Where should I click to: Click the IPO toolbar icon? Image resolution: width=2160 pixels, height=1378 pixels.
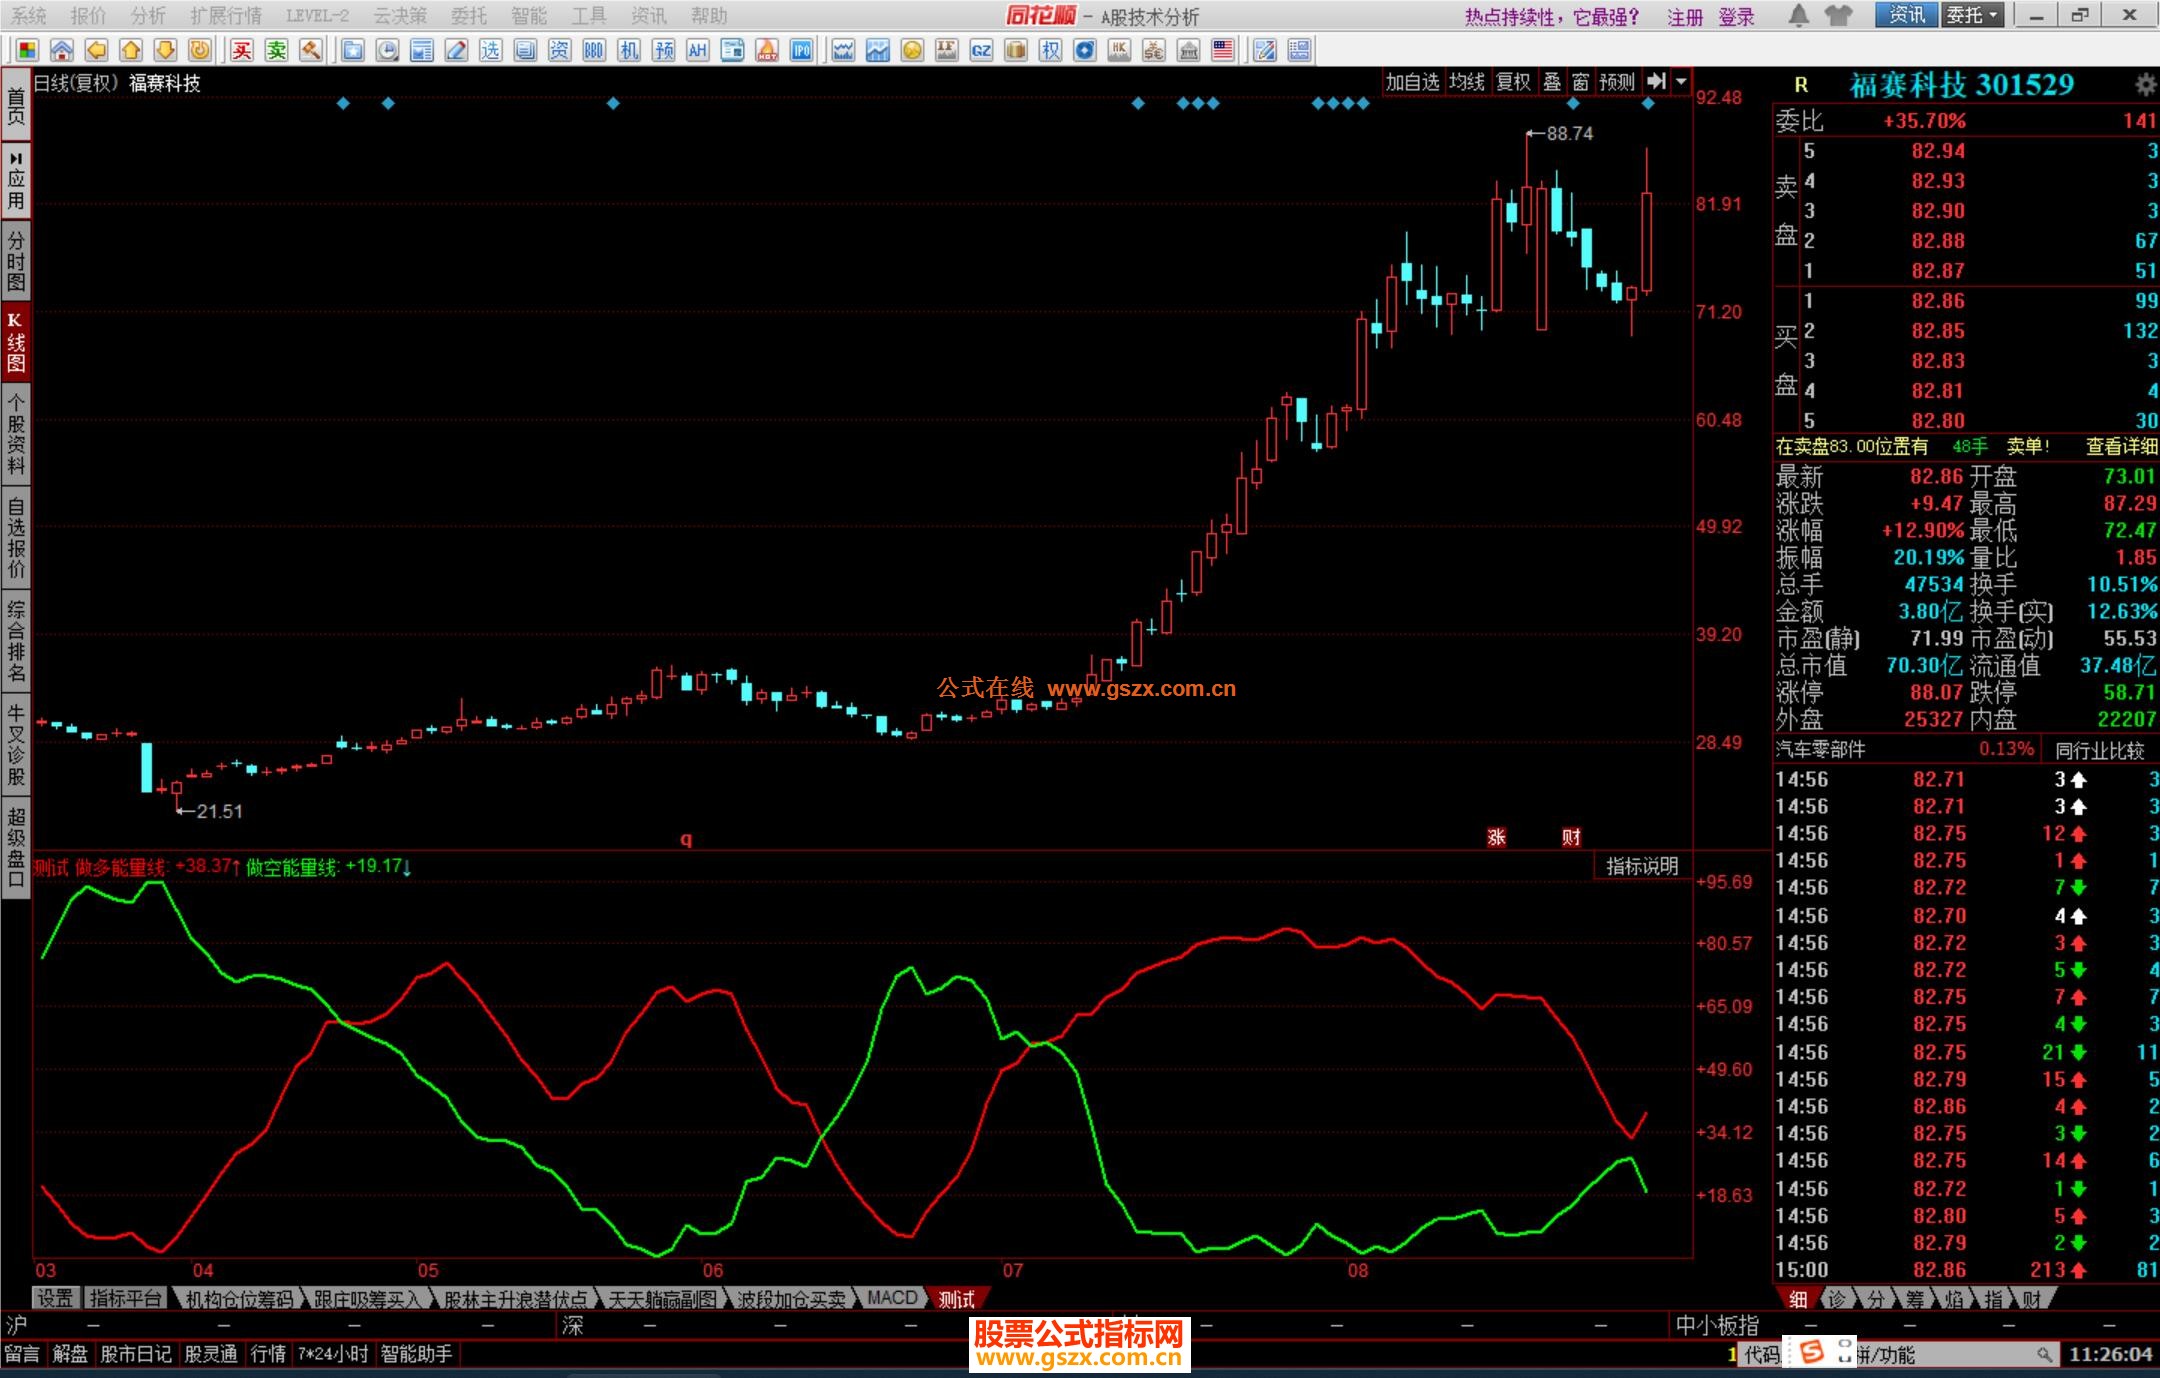801,50
